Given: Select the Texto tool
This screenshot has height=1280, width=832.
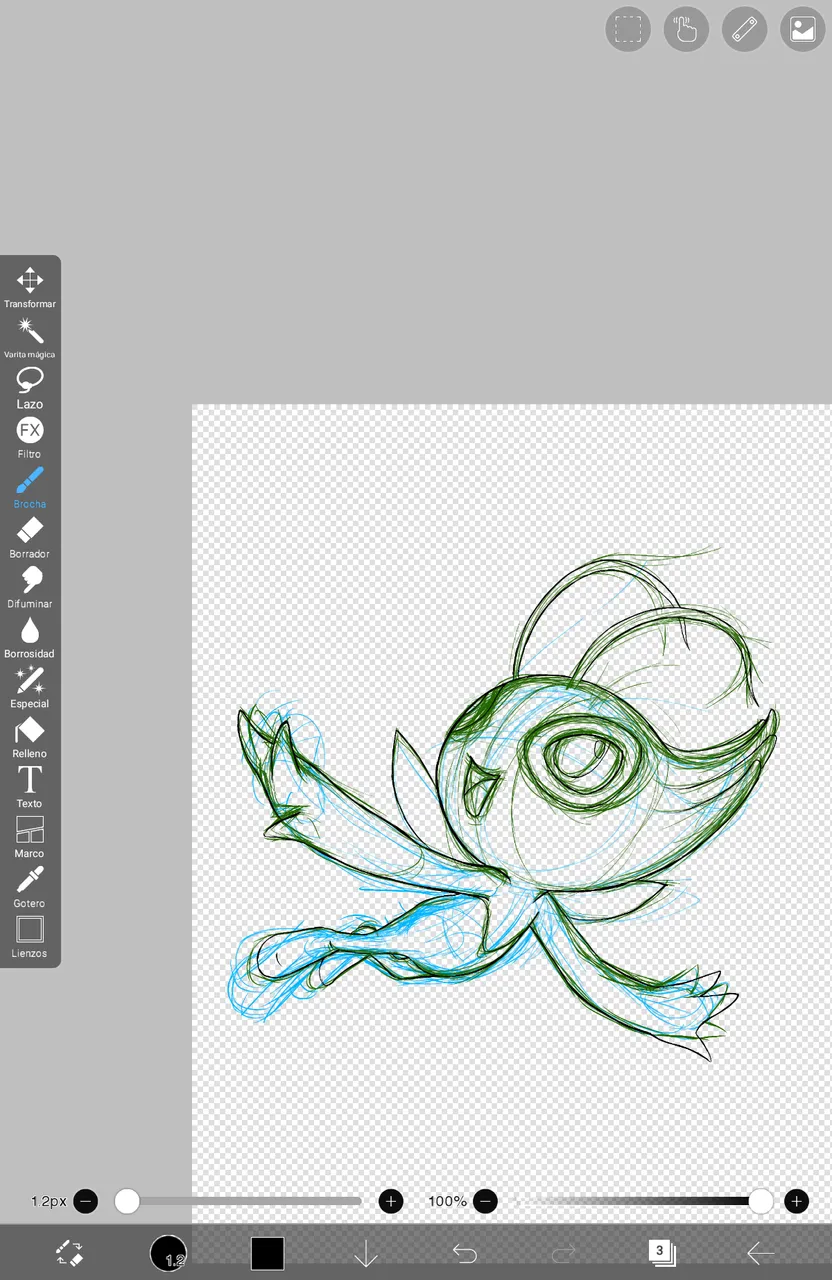Looking at the screenshot, I should point(30,787).
